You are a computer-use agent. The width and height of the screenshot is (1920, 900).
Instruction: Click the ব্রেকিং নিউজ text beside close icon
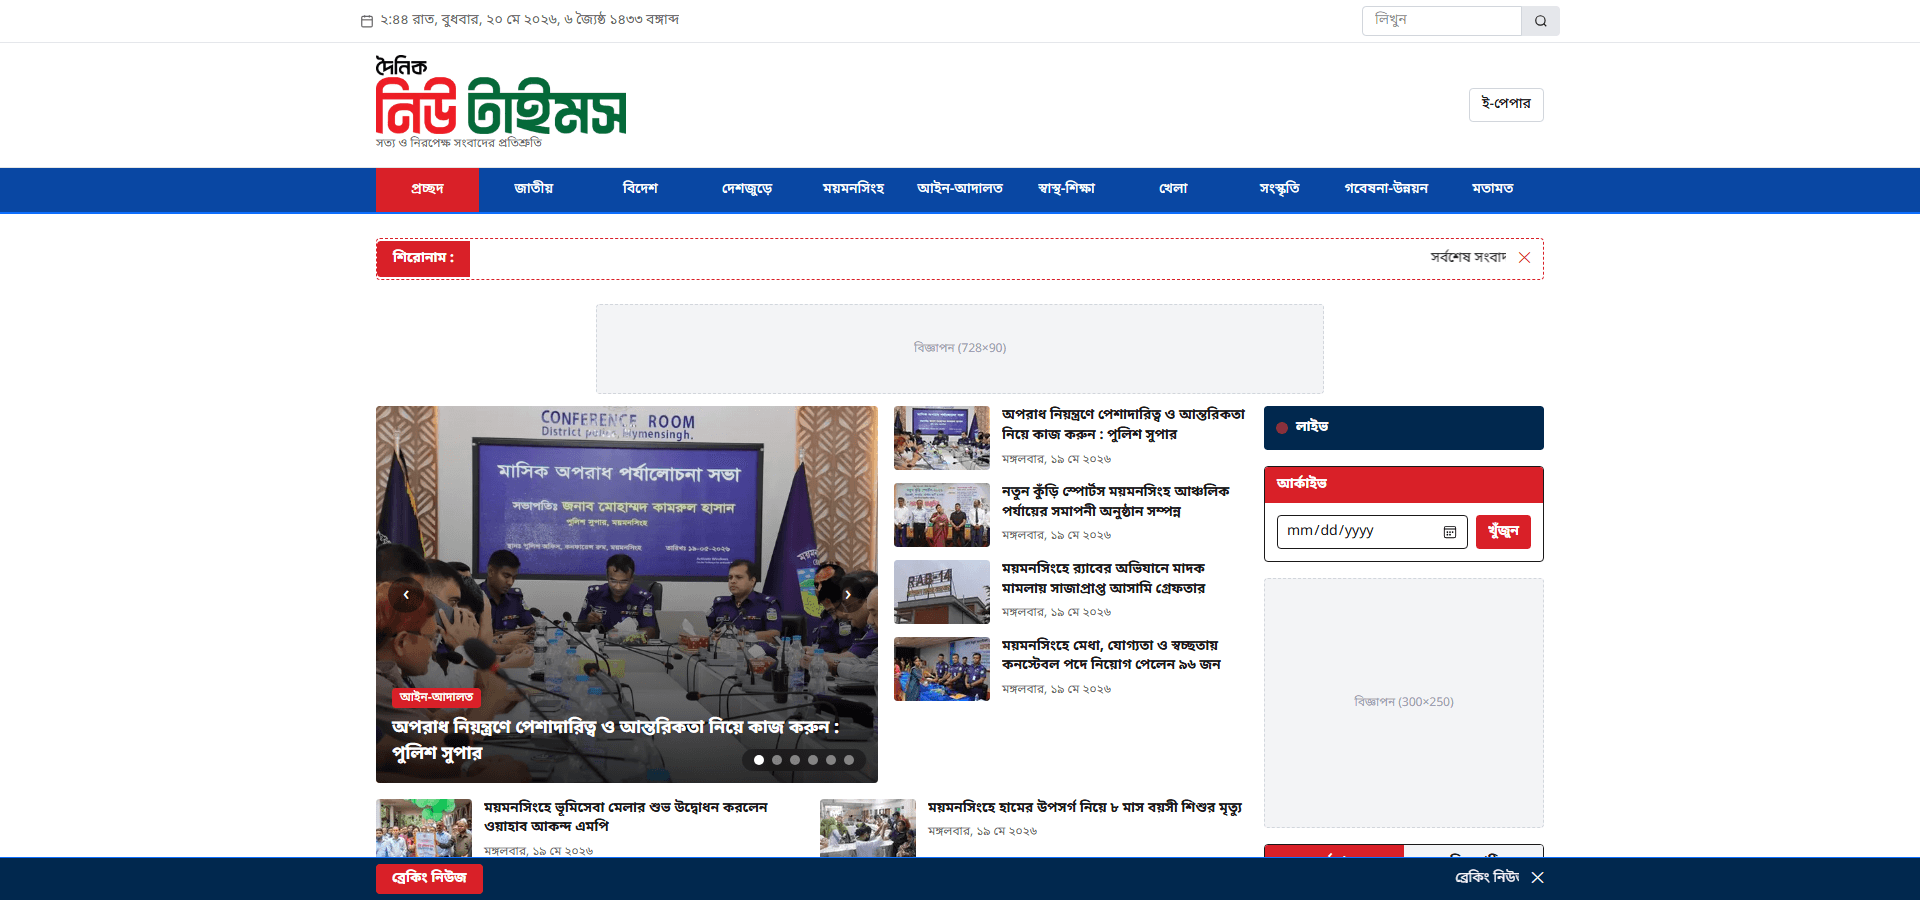coord(1487,877)
